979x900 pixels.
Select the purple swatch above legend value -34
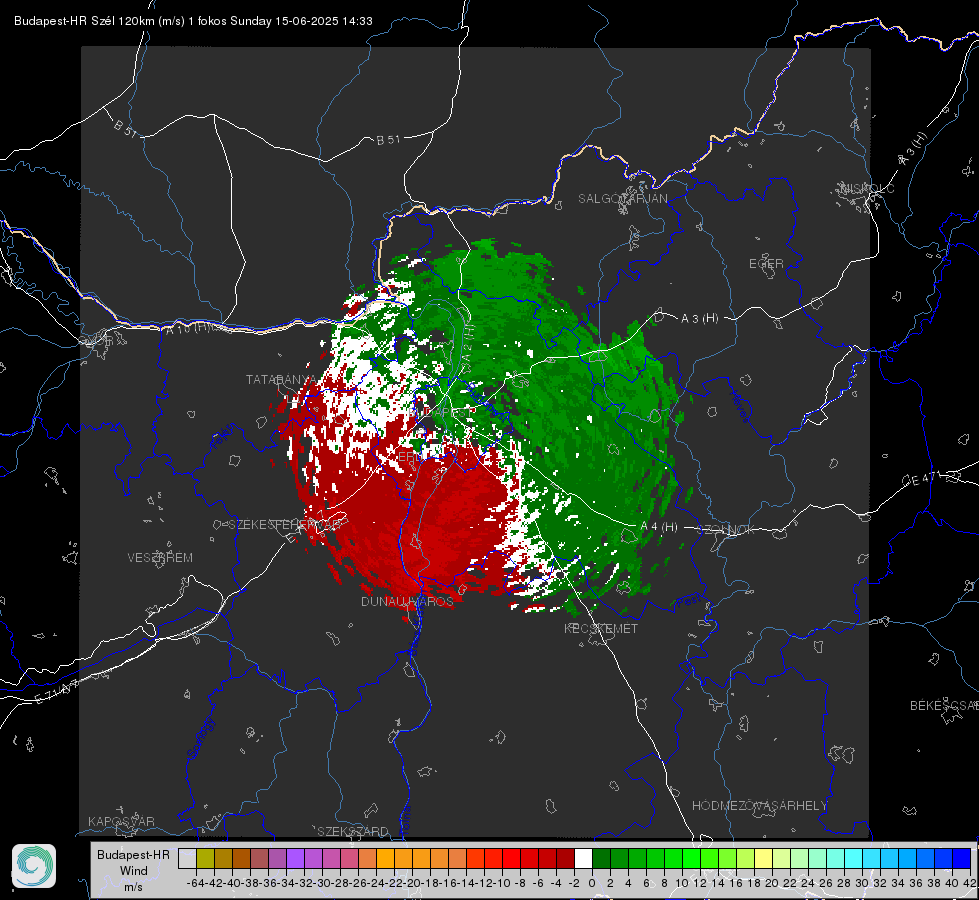point(295,859)
